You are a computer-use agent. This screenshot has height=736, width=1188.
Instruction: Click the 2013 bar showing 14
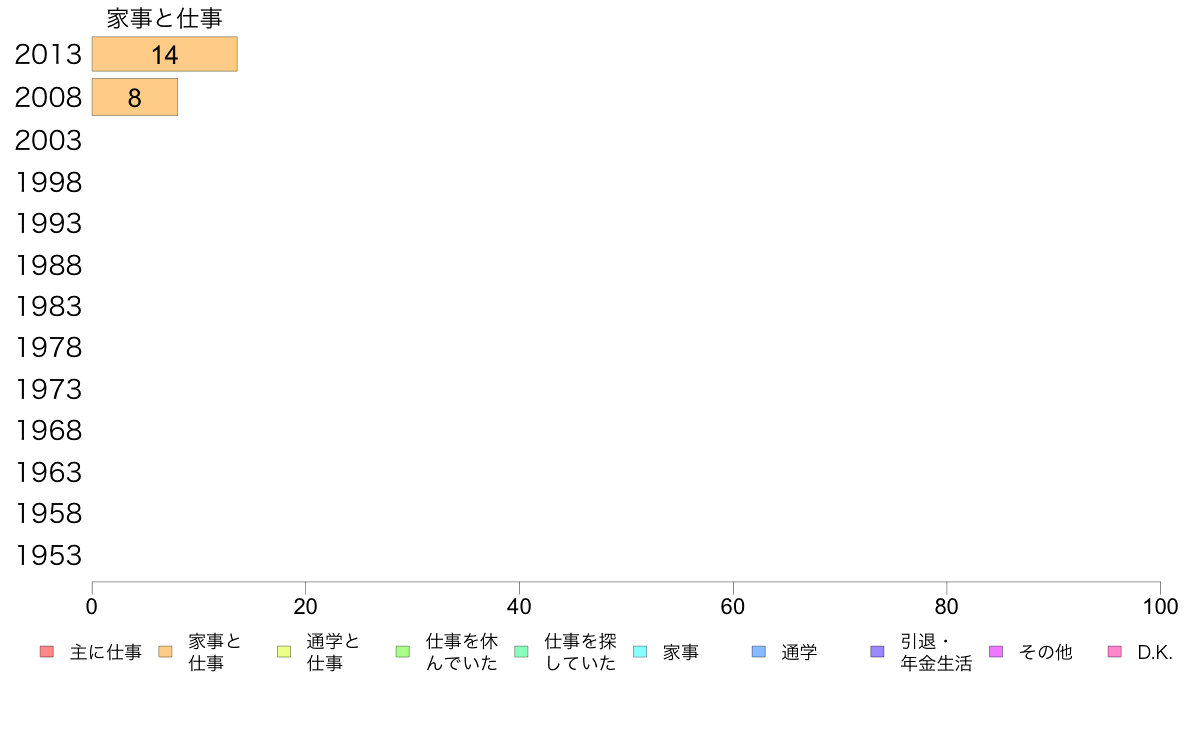(164, 54)
